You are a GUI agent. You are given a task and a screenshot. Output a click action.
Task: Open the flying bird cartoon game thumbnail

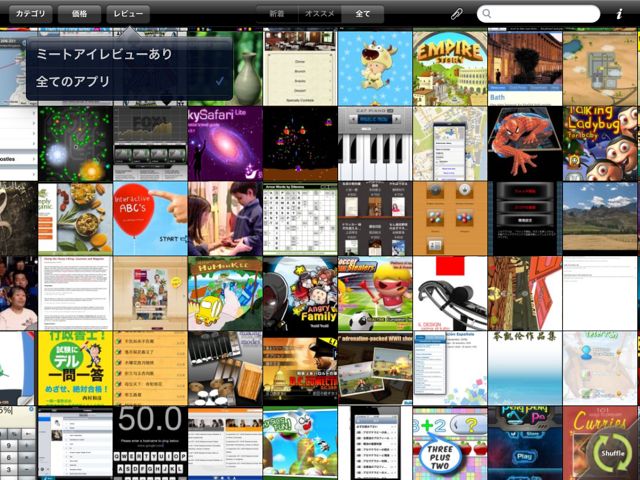coord(300,443)
